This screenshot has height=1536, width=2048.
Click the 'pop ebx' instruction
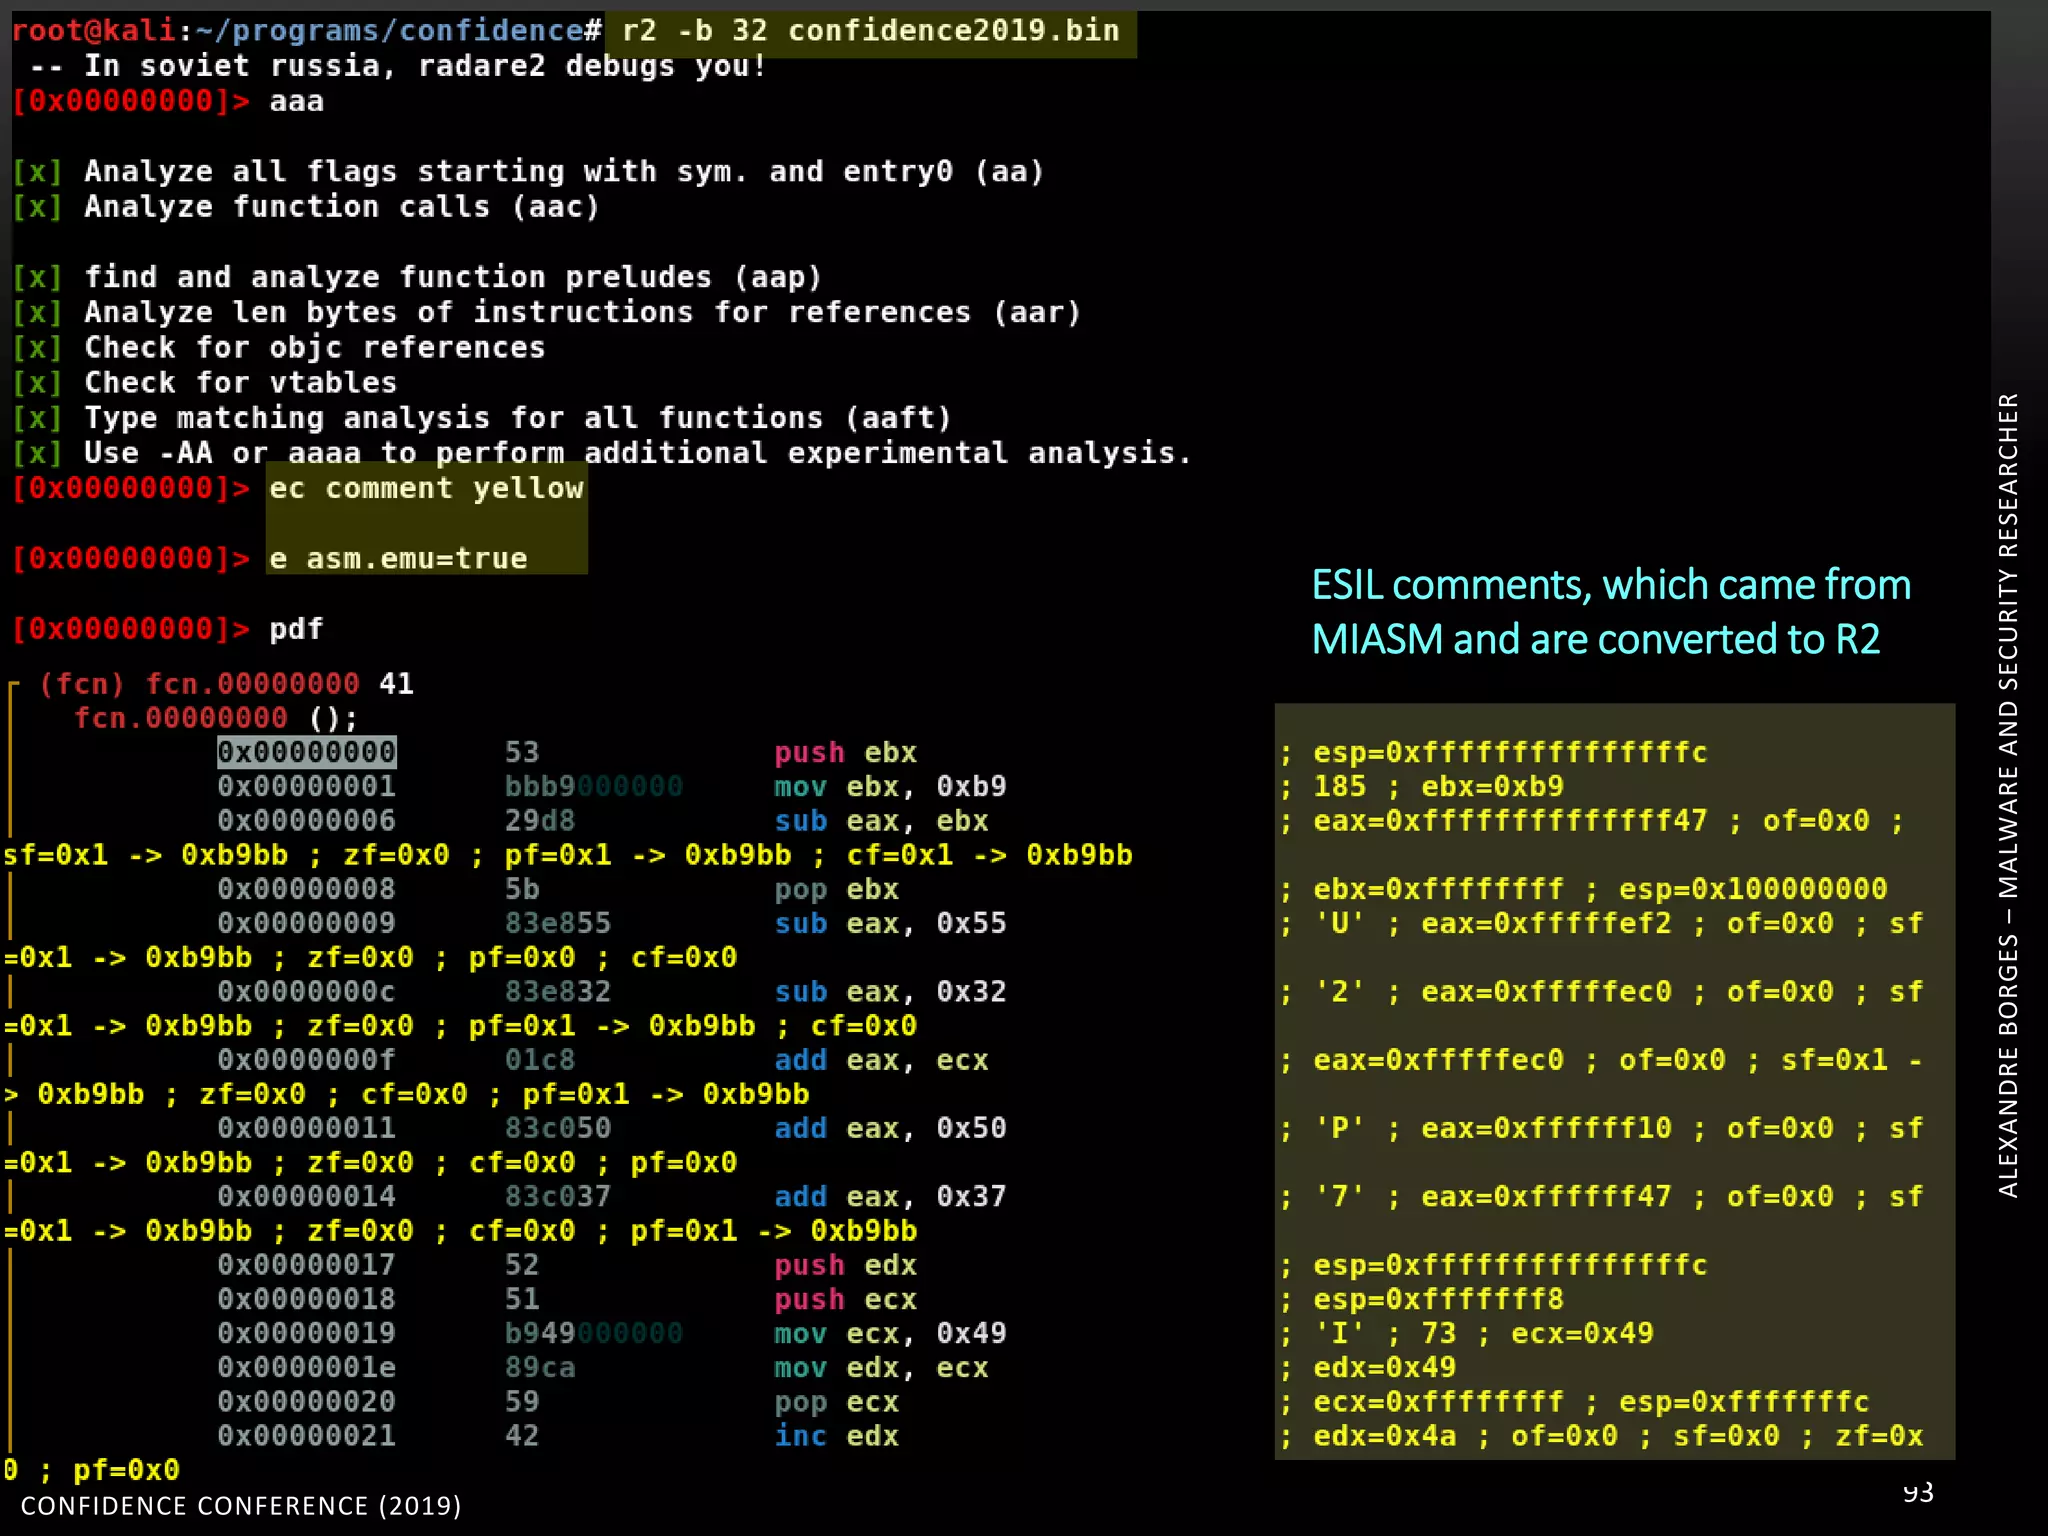click(x=837, y=889)
